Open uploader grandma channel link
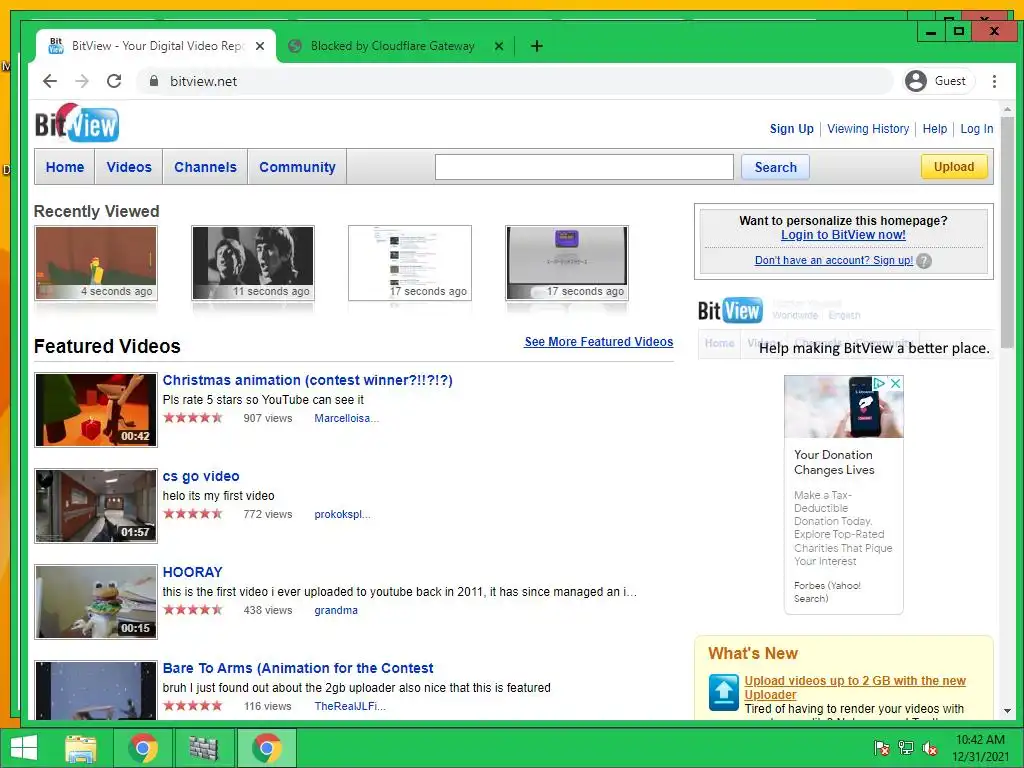The image size is (1024, 768). [336, 610]
